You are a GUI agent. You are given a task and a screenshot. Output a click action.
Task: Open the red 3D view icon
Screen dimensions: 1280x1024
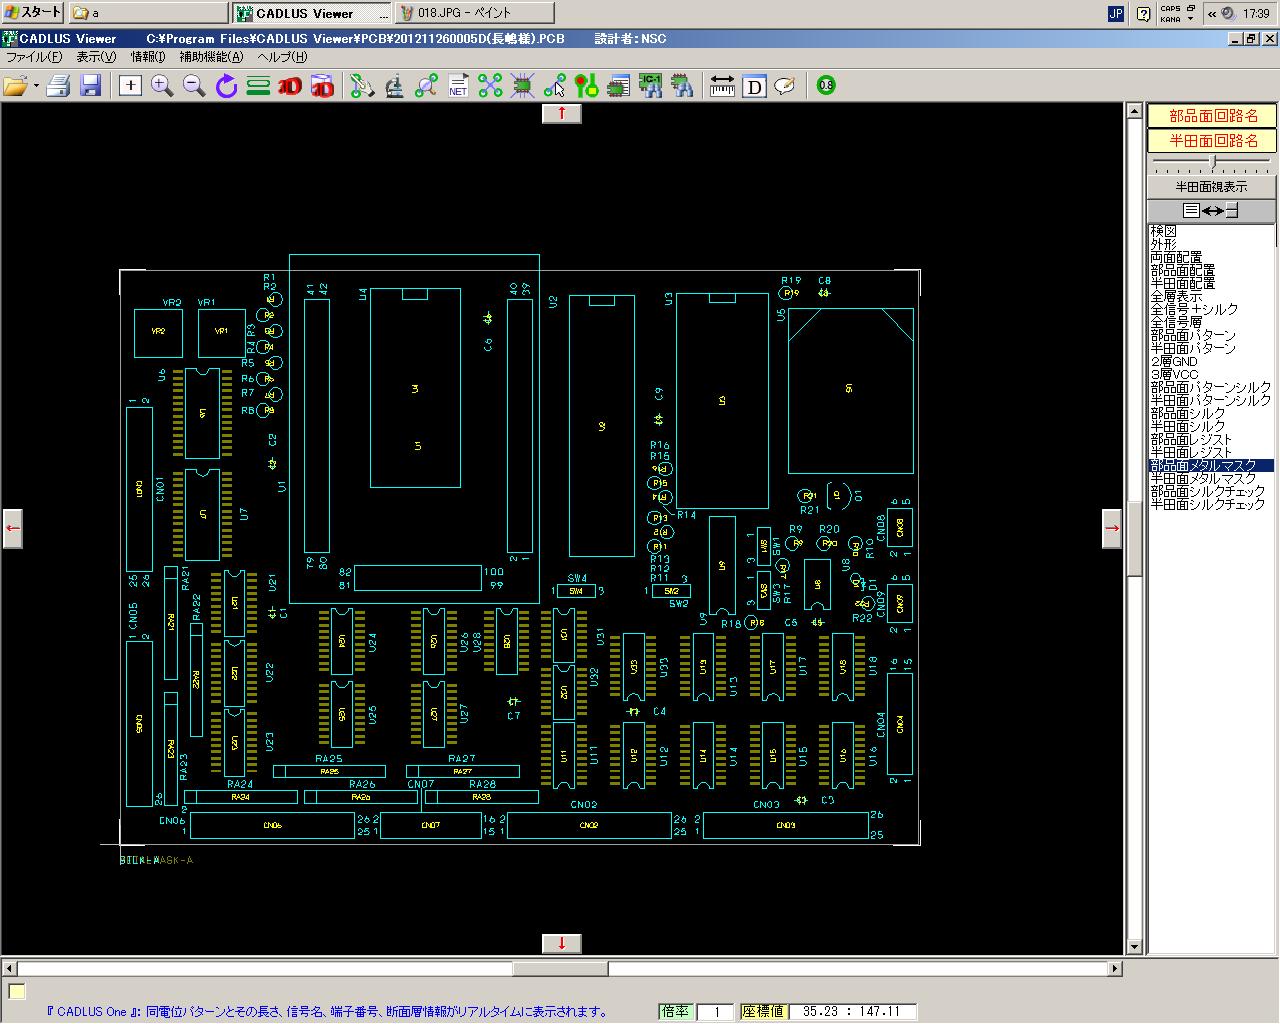[x=289, y=86]
